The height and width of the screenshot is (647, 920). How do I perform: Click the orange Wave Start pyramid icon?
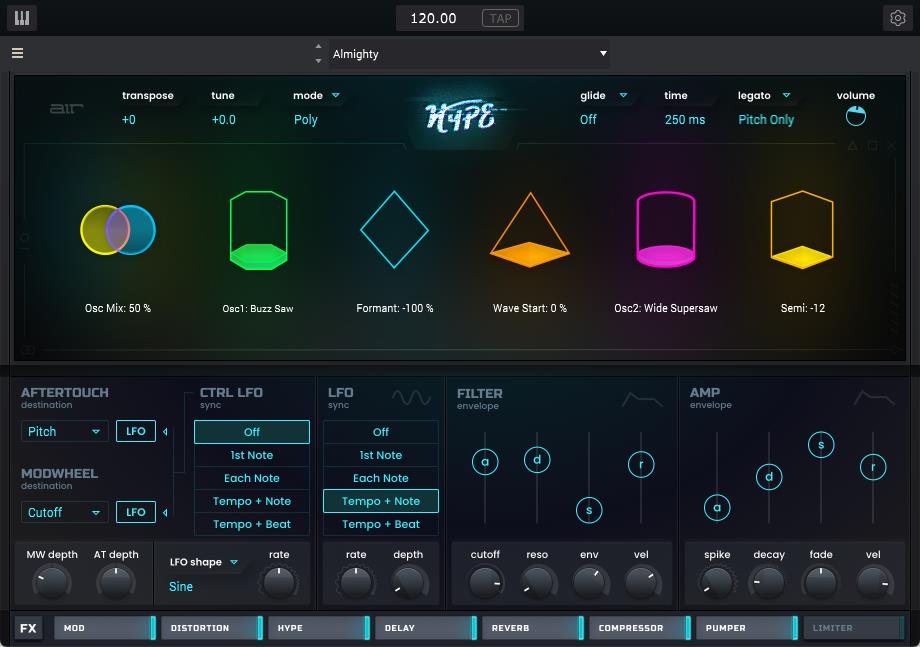(x=530, y=231)
